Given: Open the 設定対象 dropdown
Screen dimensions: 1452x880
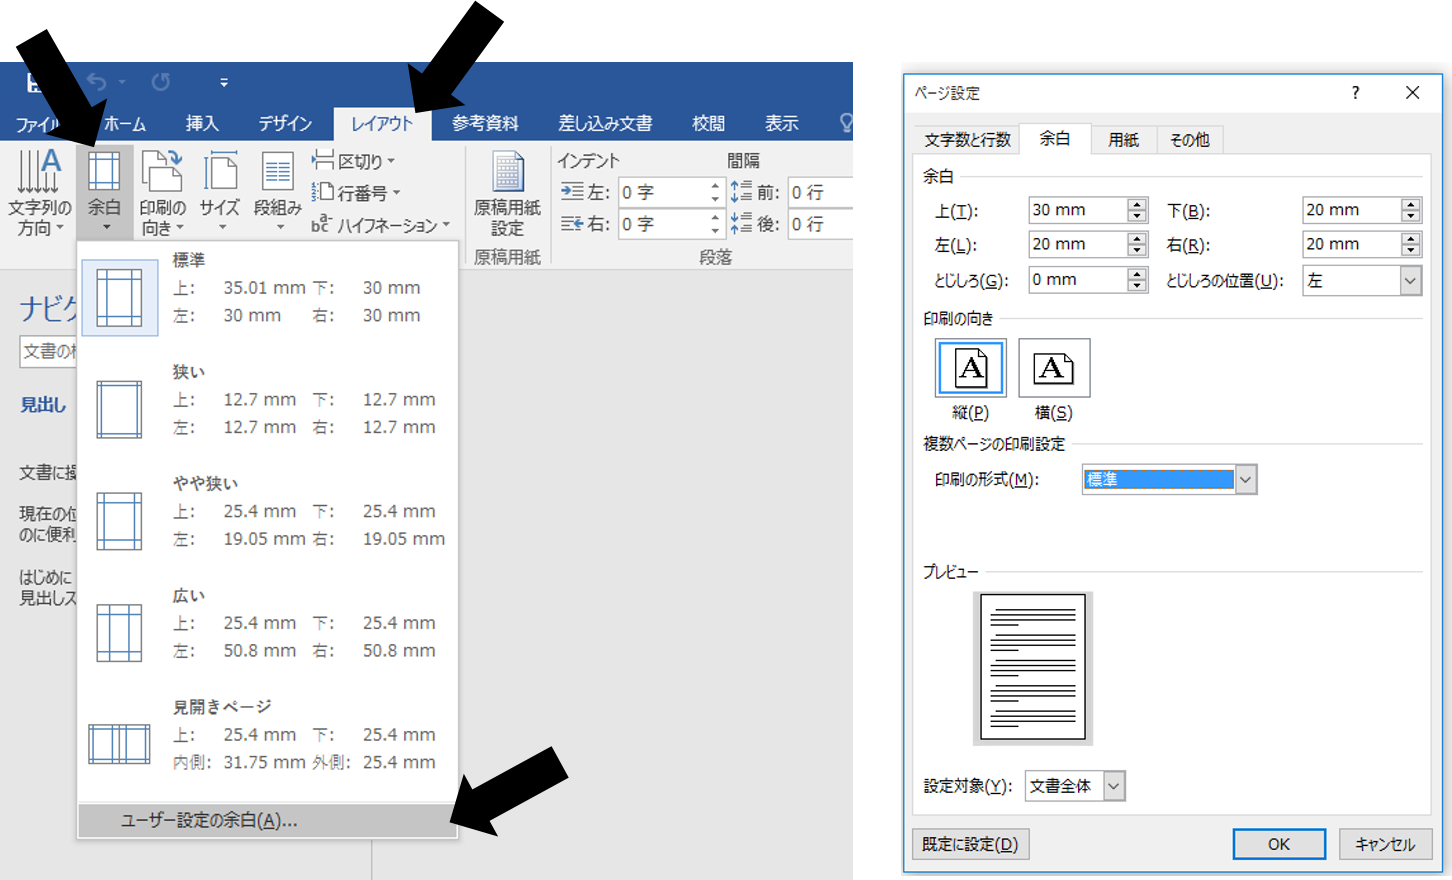Looking at the screenshot, I should [1114, 786].
